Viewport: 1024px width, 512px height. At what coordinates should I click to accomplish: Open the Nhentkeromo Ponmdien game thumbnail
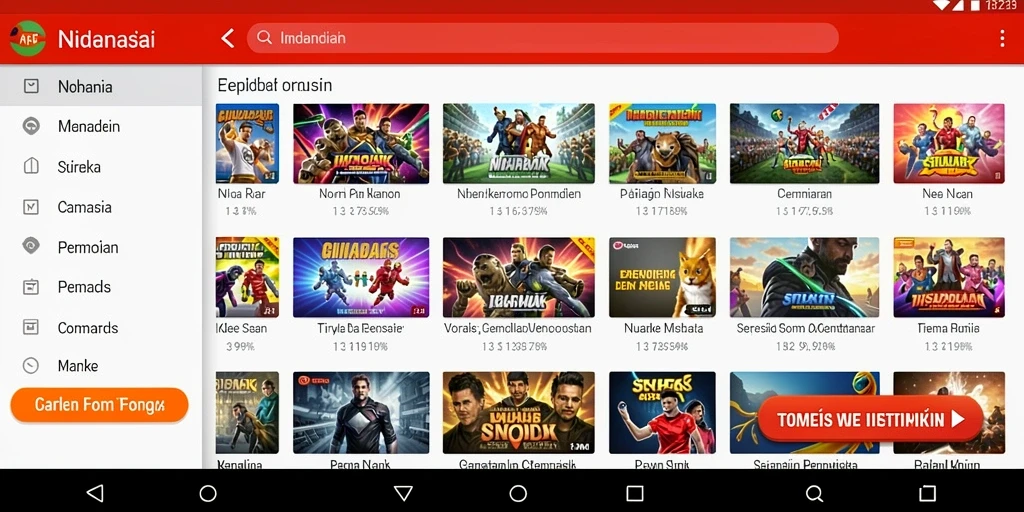pos(519,143)
